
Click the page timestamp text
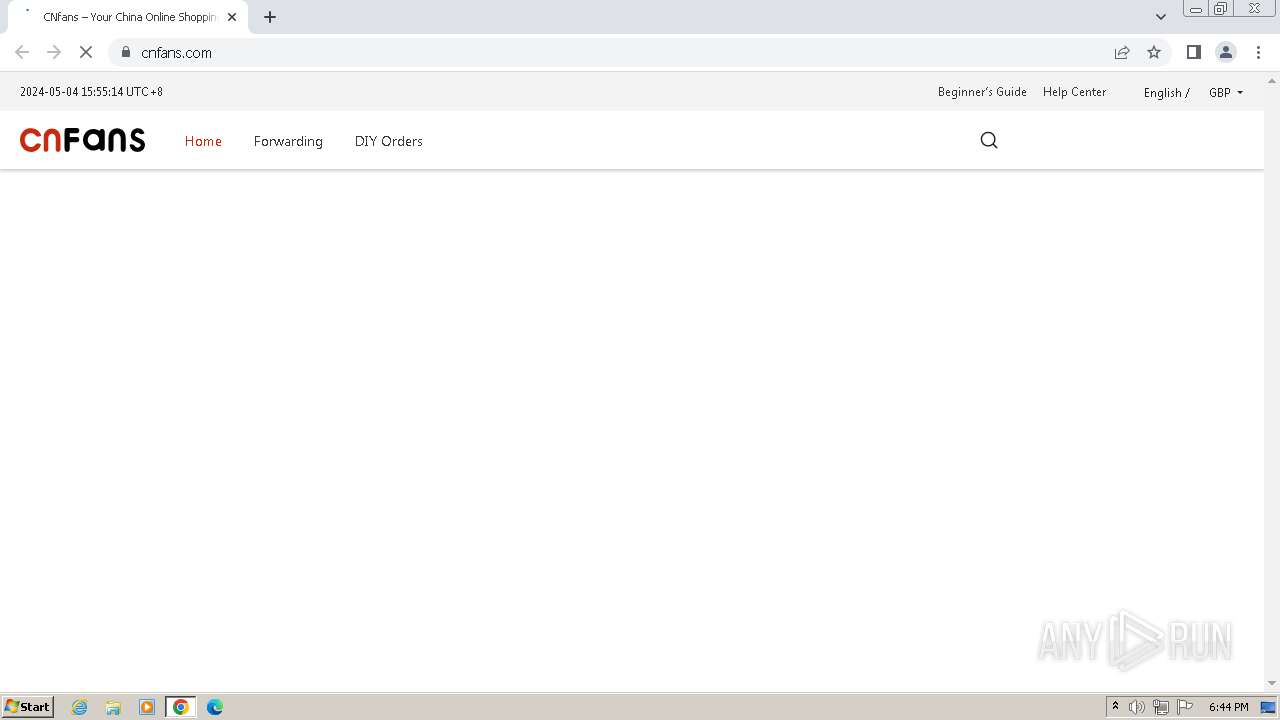point(91,92)
